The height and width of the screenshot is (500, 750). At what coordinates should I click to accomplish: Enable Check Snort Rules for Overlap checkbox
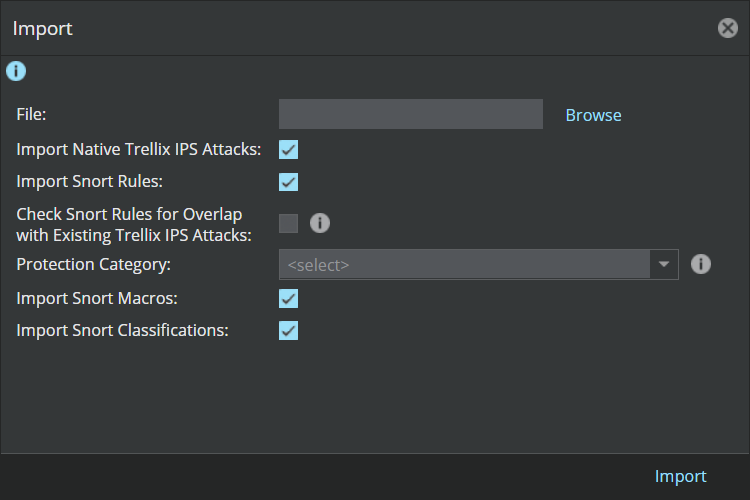288,223
